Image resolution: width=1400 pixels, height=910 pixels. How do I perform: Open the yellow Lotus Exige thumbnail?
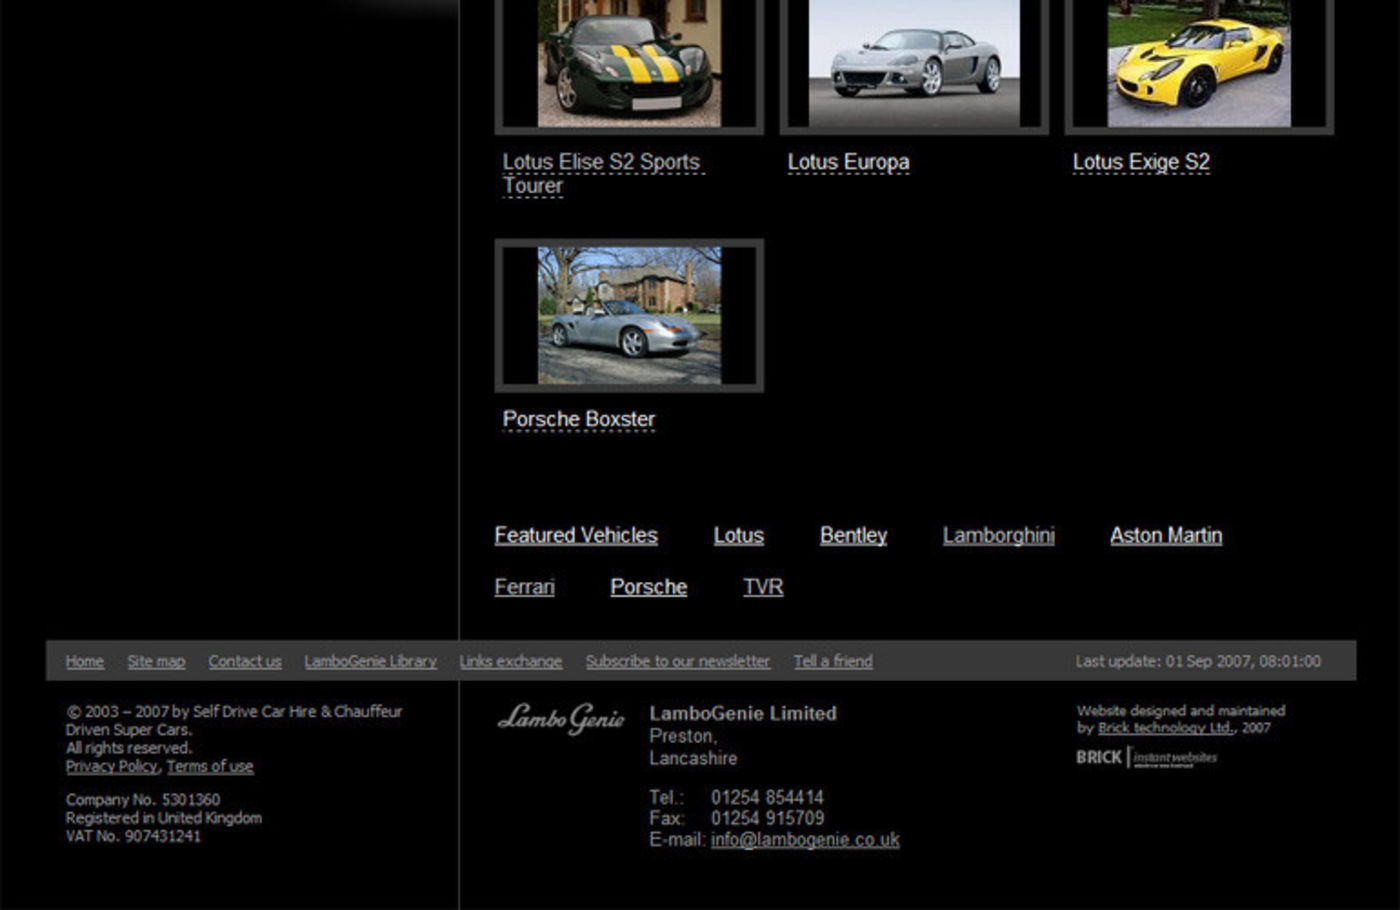[1199, 65]
